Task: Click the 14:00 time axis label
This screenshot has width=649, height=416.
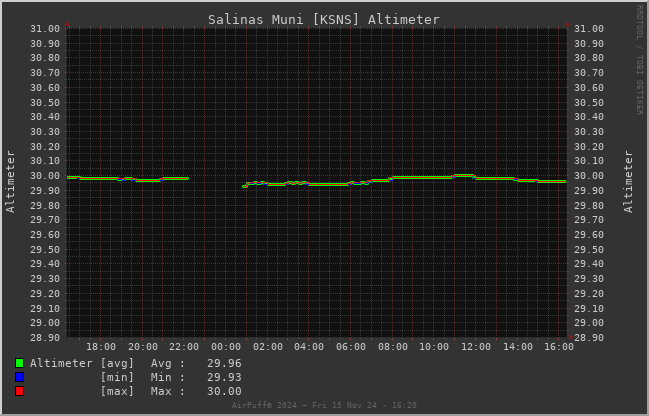Action: 518,347
